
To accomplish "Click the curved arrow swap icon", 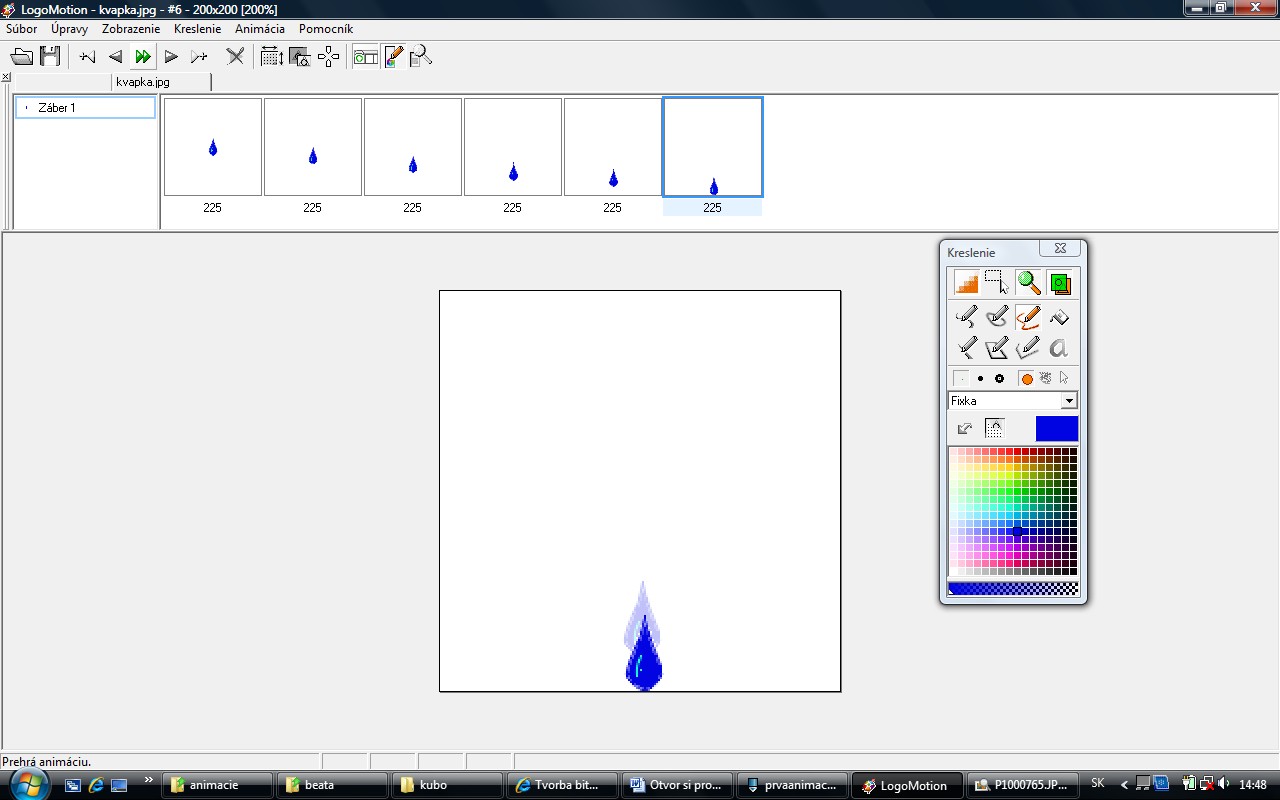I will pyautogui.click(x=965, y=429).
